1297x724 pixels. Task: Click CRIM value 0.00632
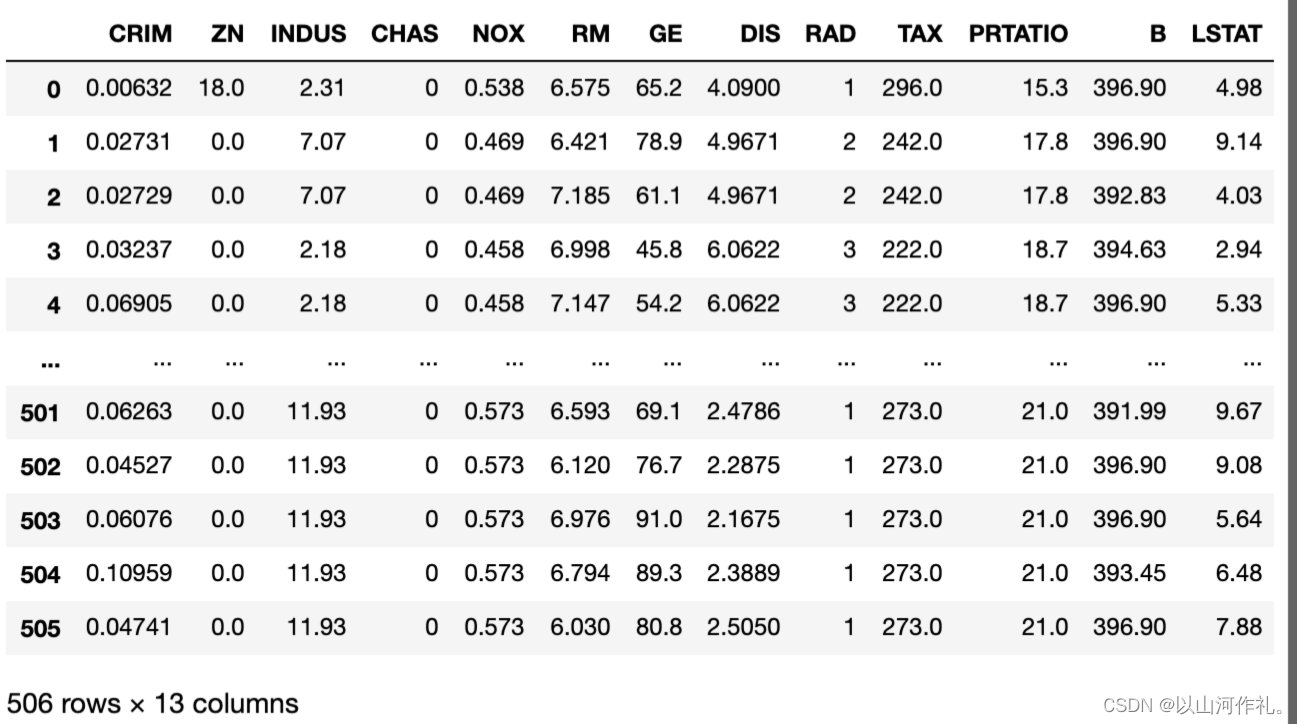[128, 88]
